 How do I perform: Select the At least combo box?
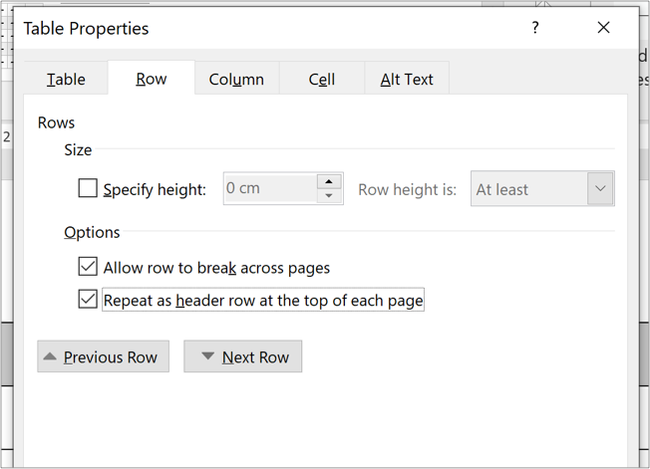(542, 189)
